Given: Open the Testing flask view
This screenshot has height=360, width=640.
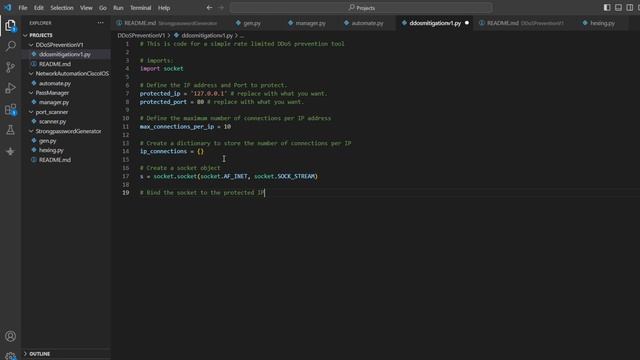Looking at the screenshot, I should coord(10,130).
